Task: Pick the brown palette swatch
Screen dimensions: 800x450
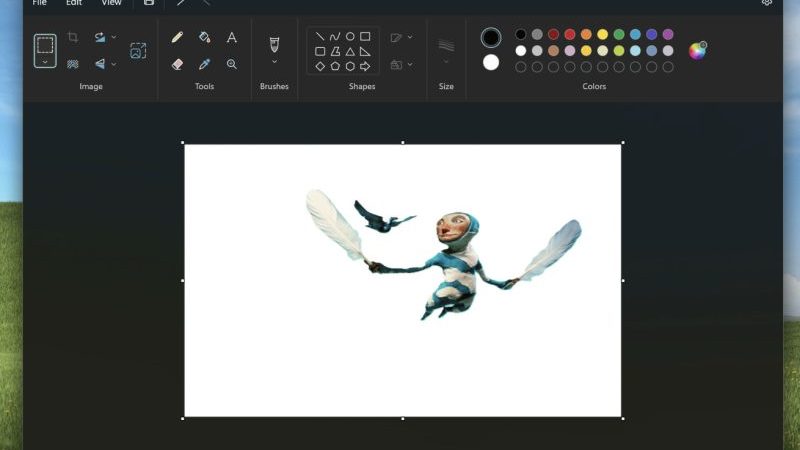Action: pyautogui.click(x=553, y=51)
